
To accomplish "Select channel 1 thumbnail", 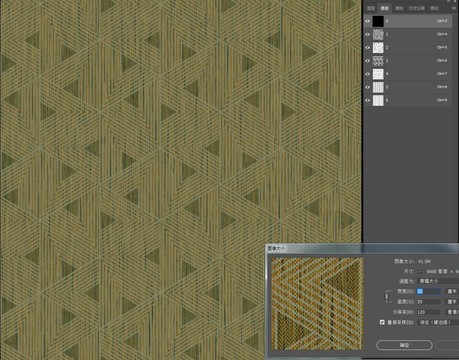I will click(378, 34).
